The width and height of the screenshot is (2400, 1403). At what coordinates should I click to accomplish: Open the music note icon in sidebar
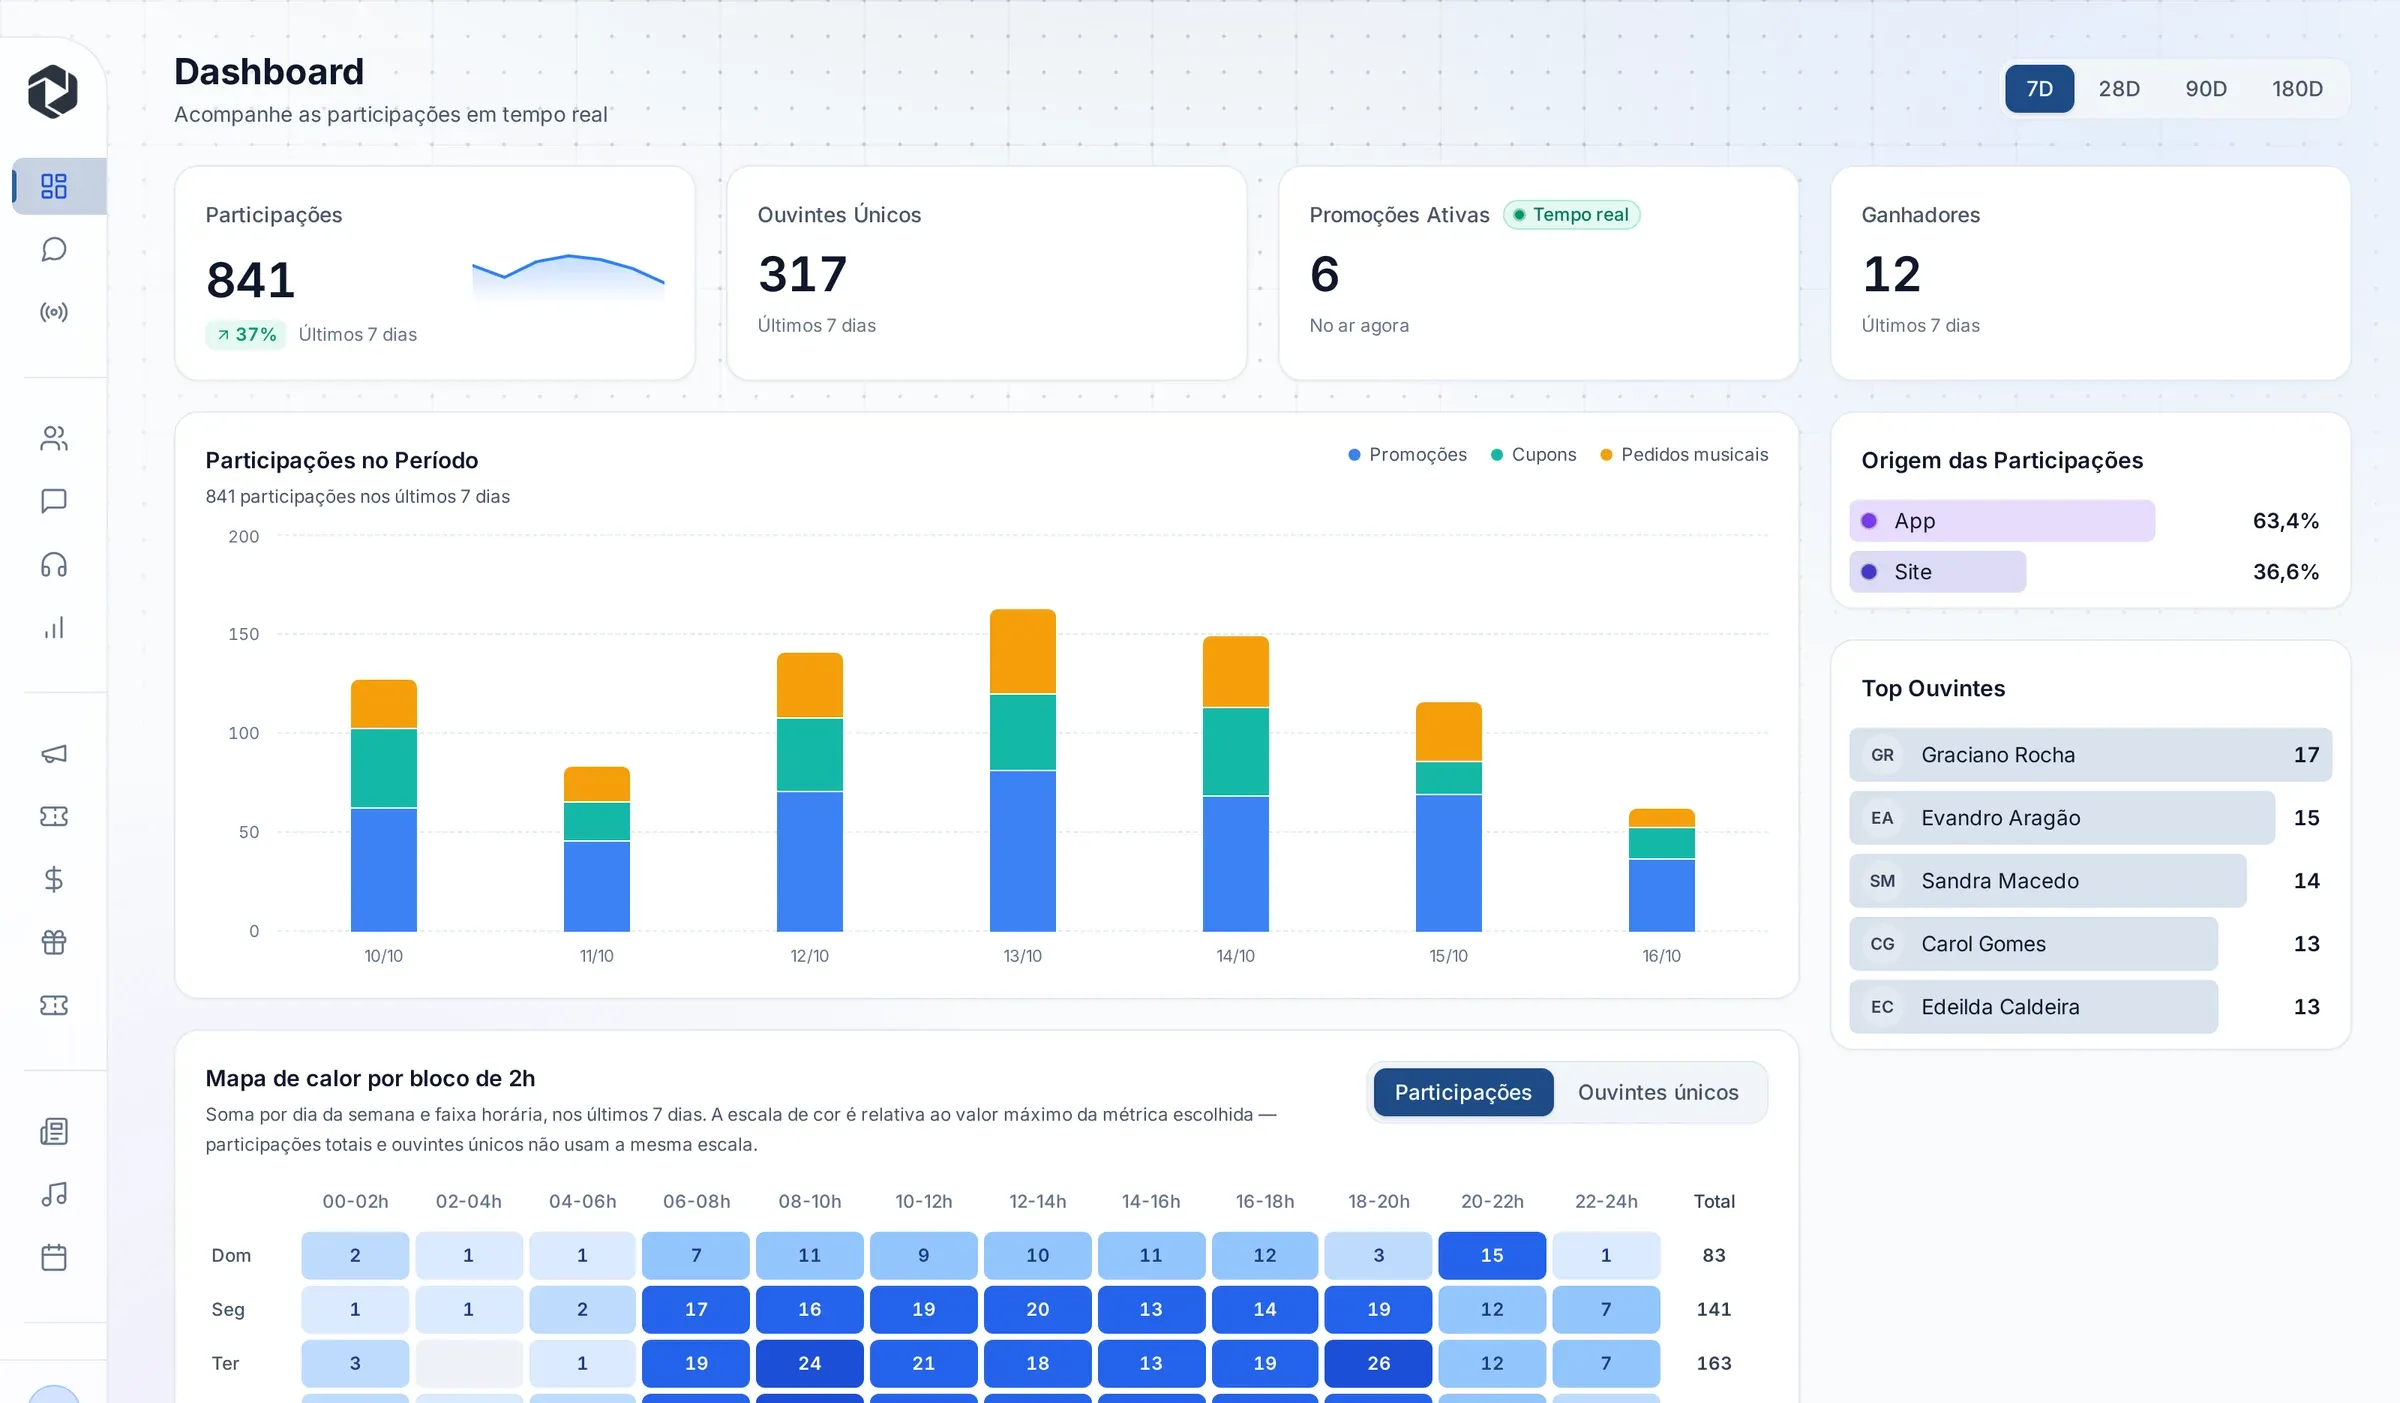click(54, 1194)
